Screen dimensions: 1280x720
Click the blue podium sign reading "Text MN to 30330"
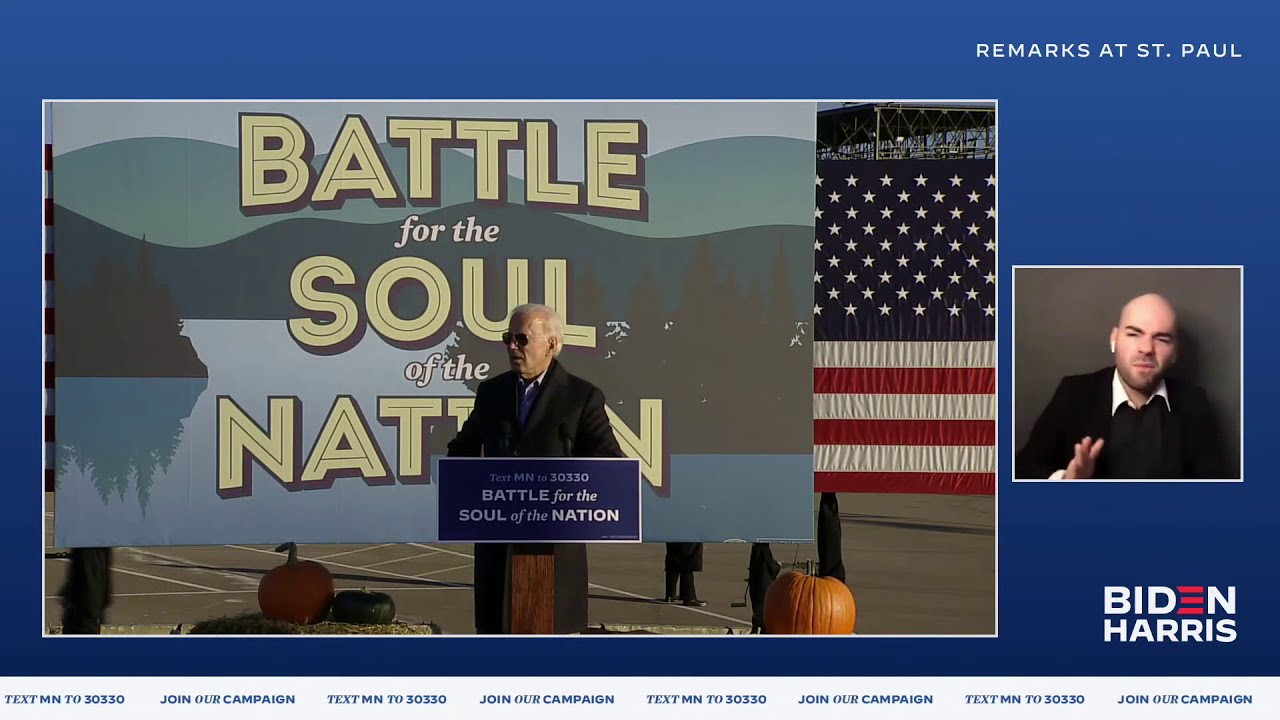[539, 499]
